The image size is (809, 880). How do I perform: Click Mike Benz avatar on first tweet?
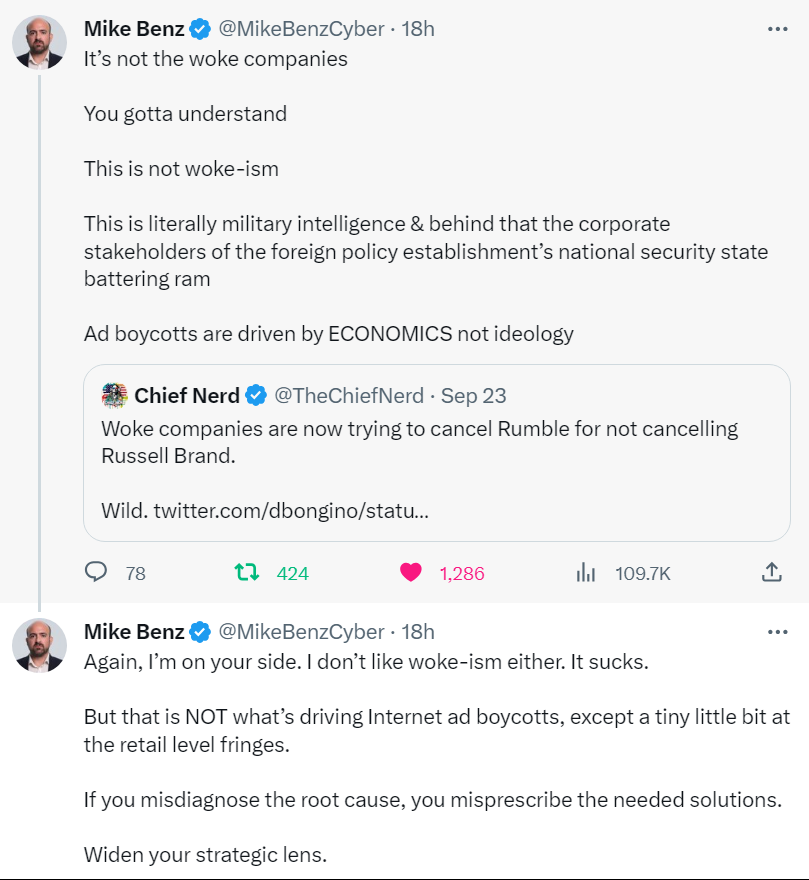click(39, 43)
